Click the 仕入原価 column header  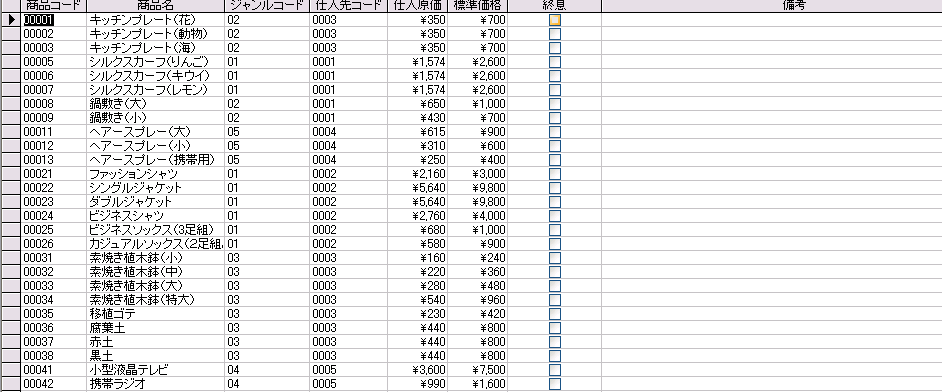pyautogui.click(x=417, y=6)
